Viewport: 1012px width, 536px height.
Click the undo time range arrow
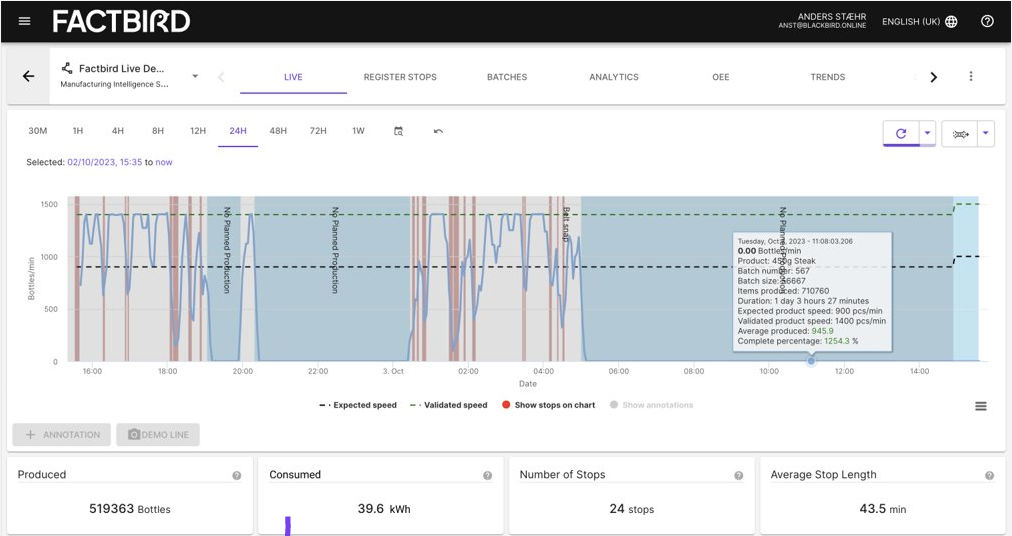click(x=438, y=131)
